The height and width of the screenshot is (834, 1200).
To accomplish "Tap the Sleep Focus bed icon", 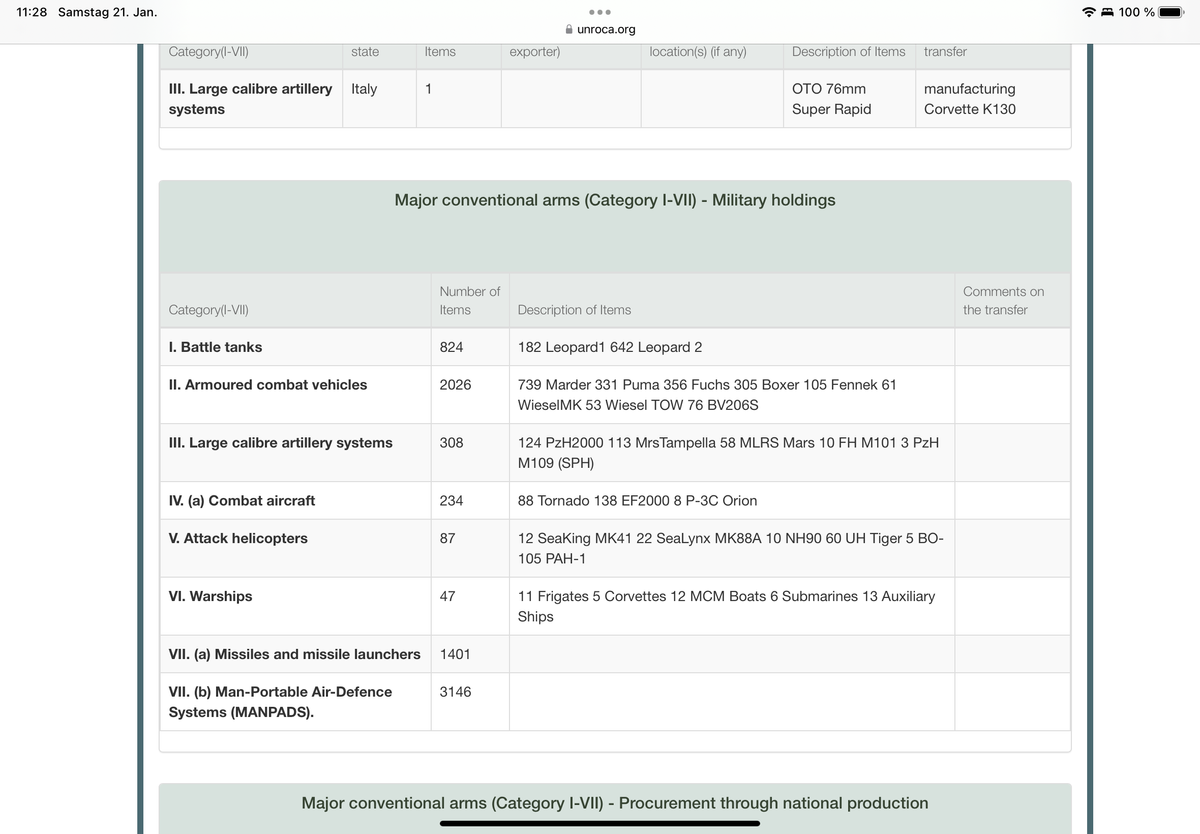I will [1107, 12].
